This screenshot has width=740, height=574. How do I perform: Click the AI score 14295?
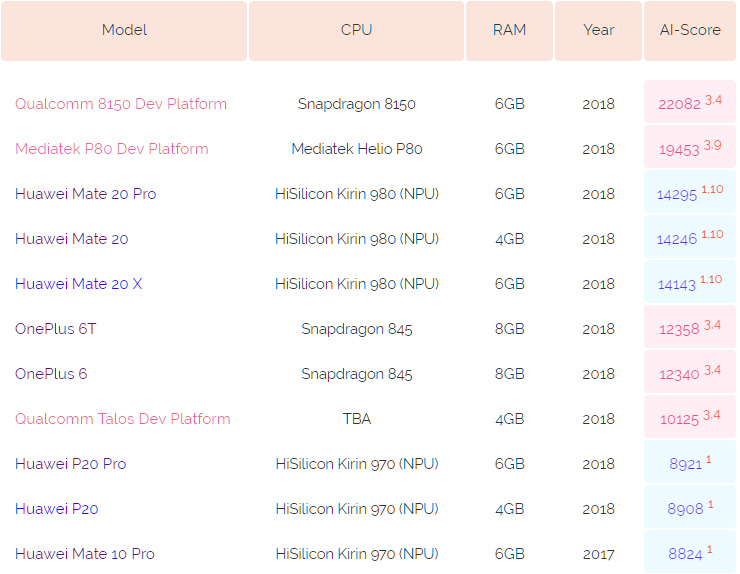coord(677,194)
